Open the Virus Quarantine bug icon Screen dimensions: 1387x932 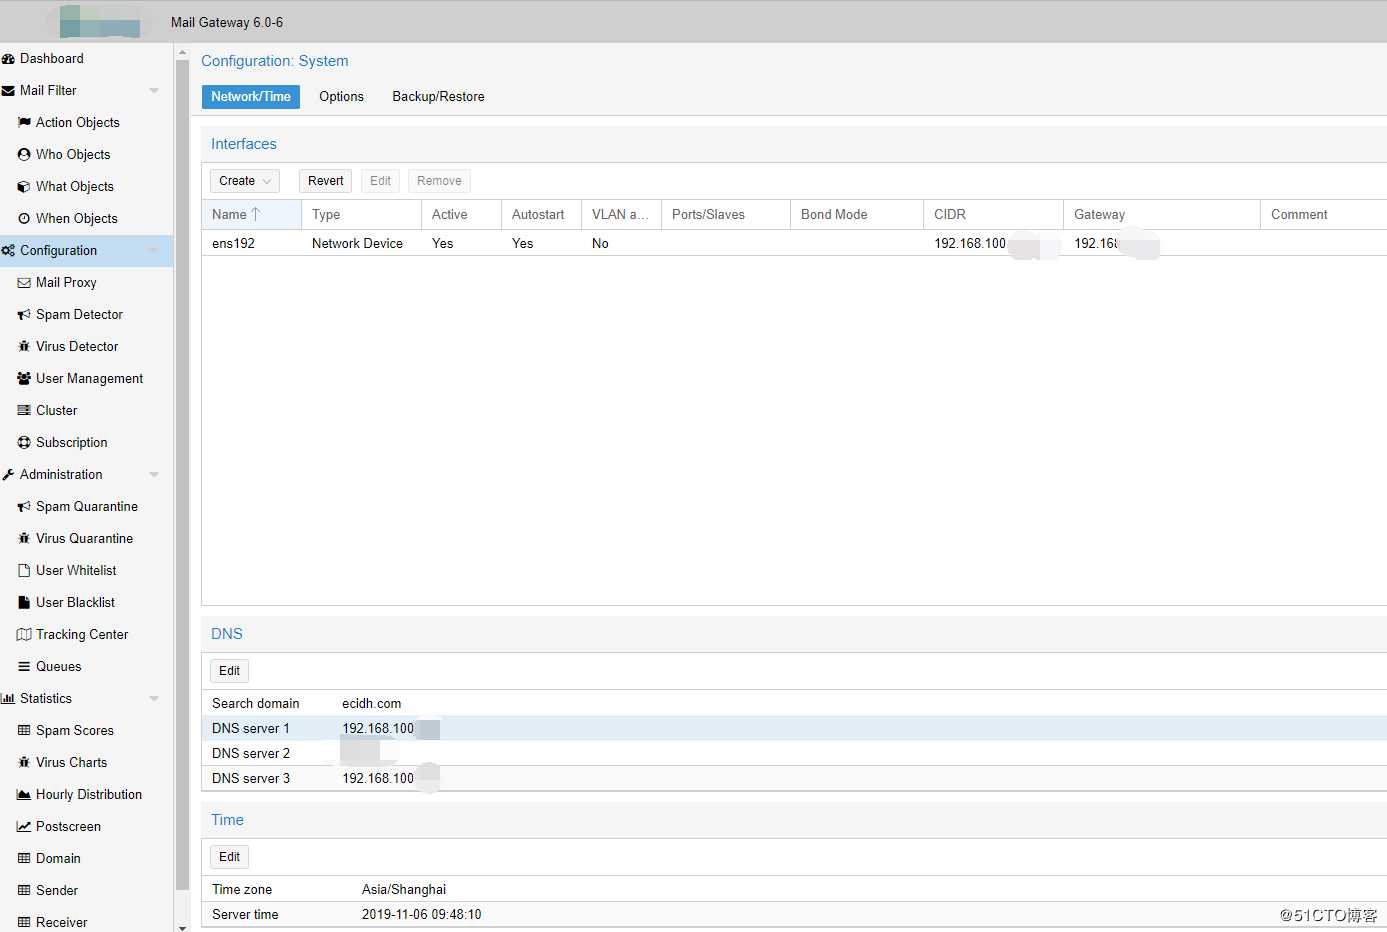(24, 539)
